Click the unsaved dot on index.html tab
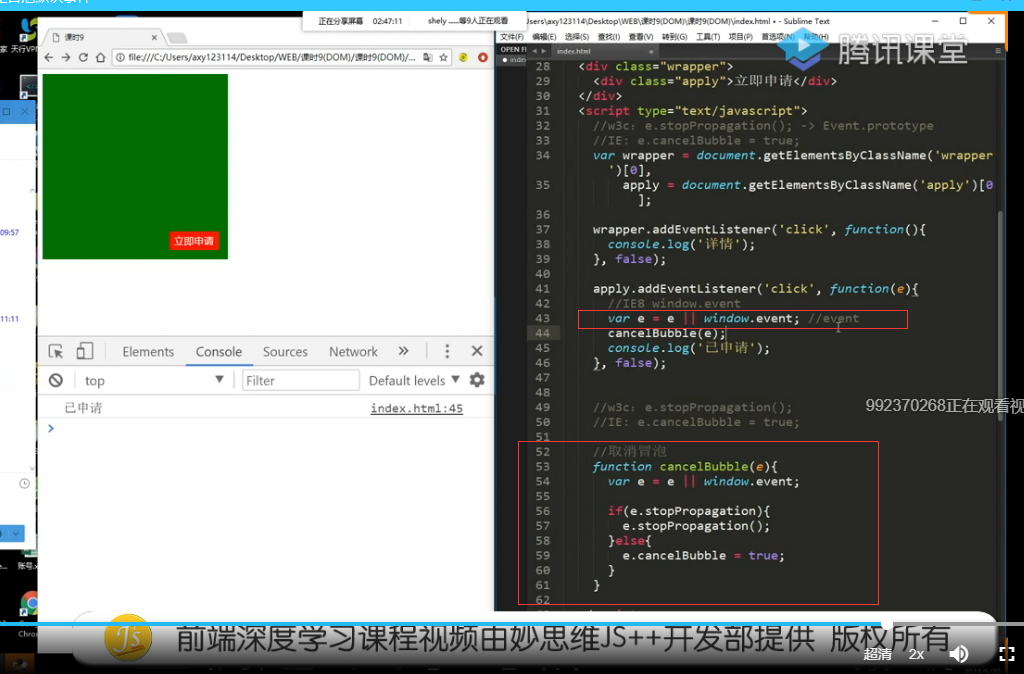This screenshot has height=674, width=1024. point(650,51)
